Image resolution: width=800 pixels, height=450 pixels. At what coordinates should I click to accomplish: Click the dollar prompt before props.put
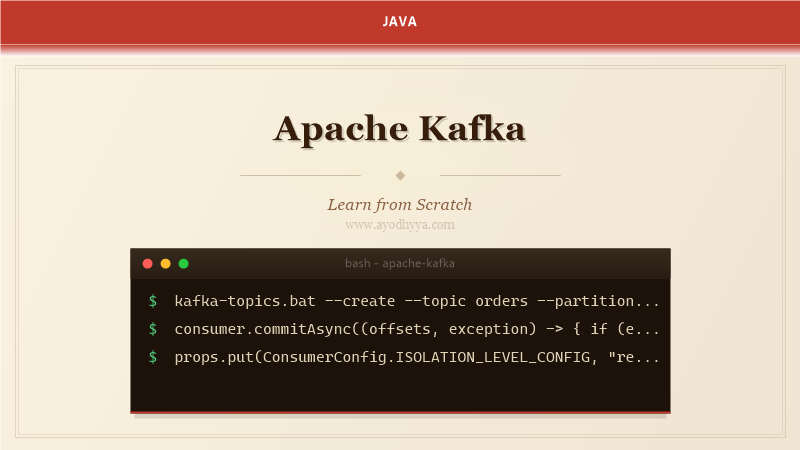153,357
